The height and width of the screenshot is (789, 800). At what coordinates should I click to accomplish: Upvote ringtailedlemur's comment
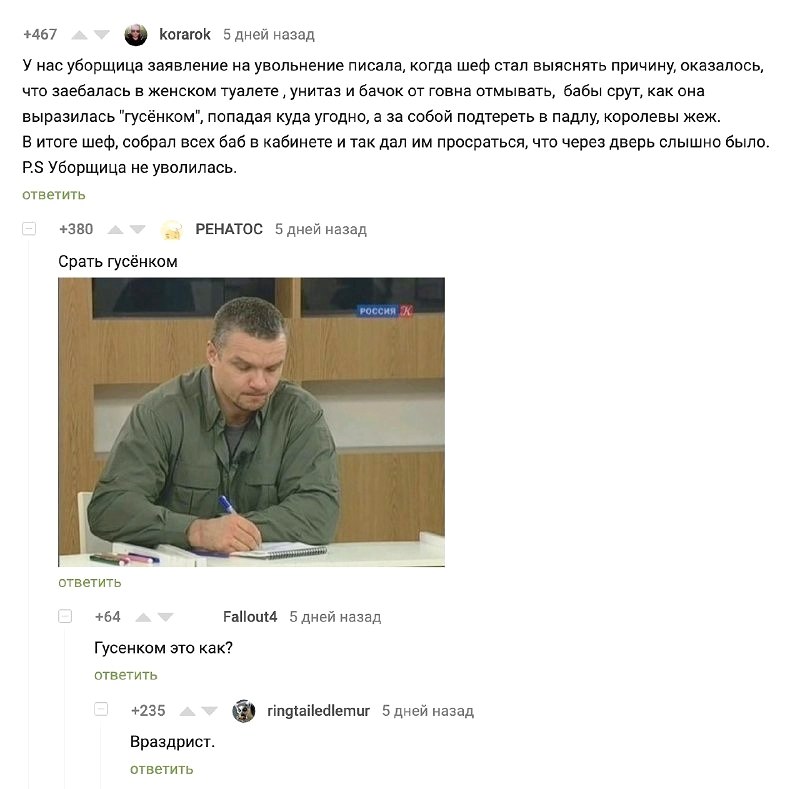[x=188, y=711]
